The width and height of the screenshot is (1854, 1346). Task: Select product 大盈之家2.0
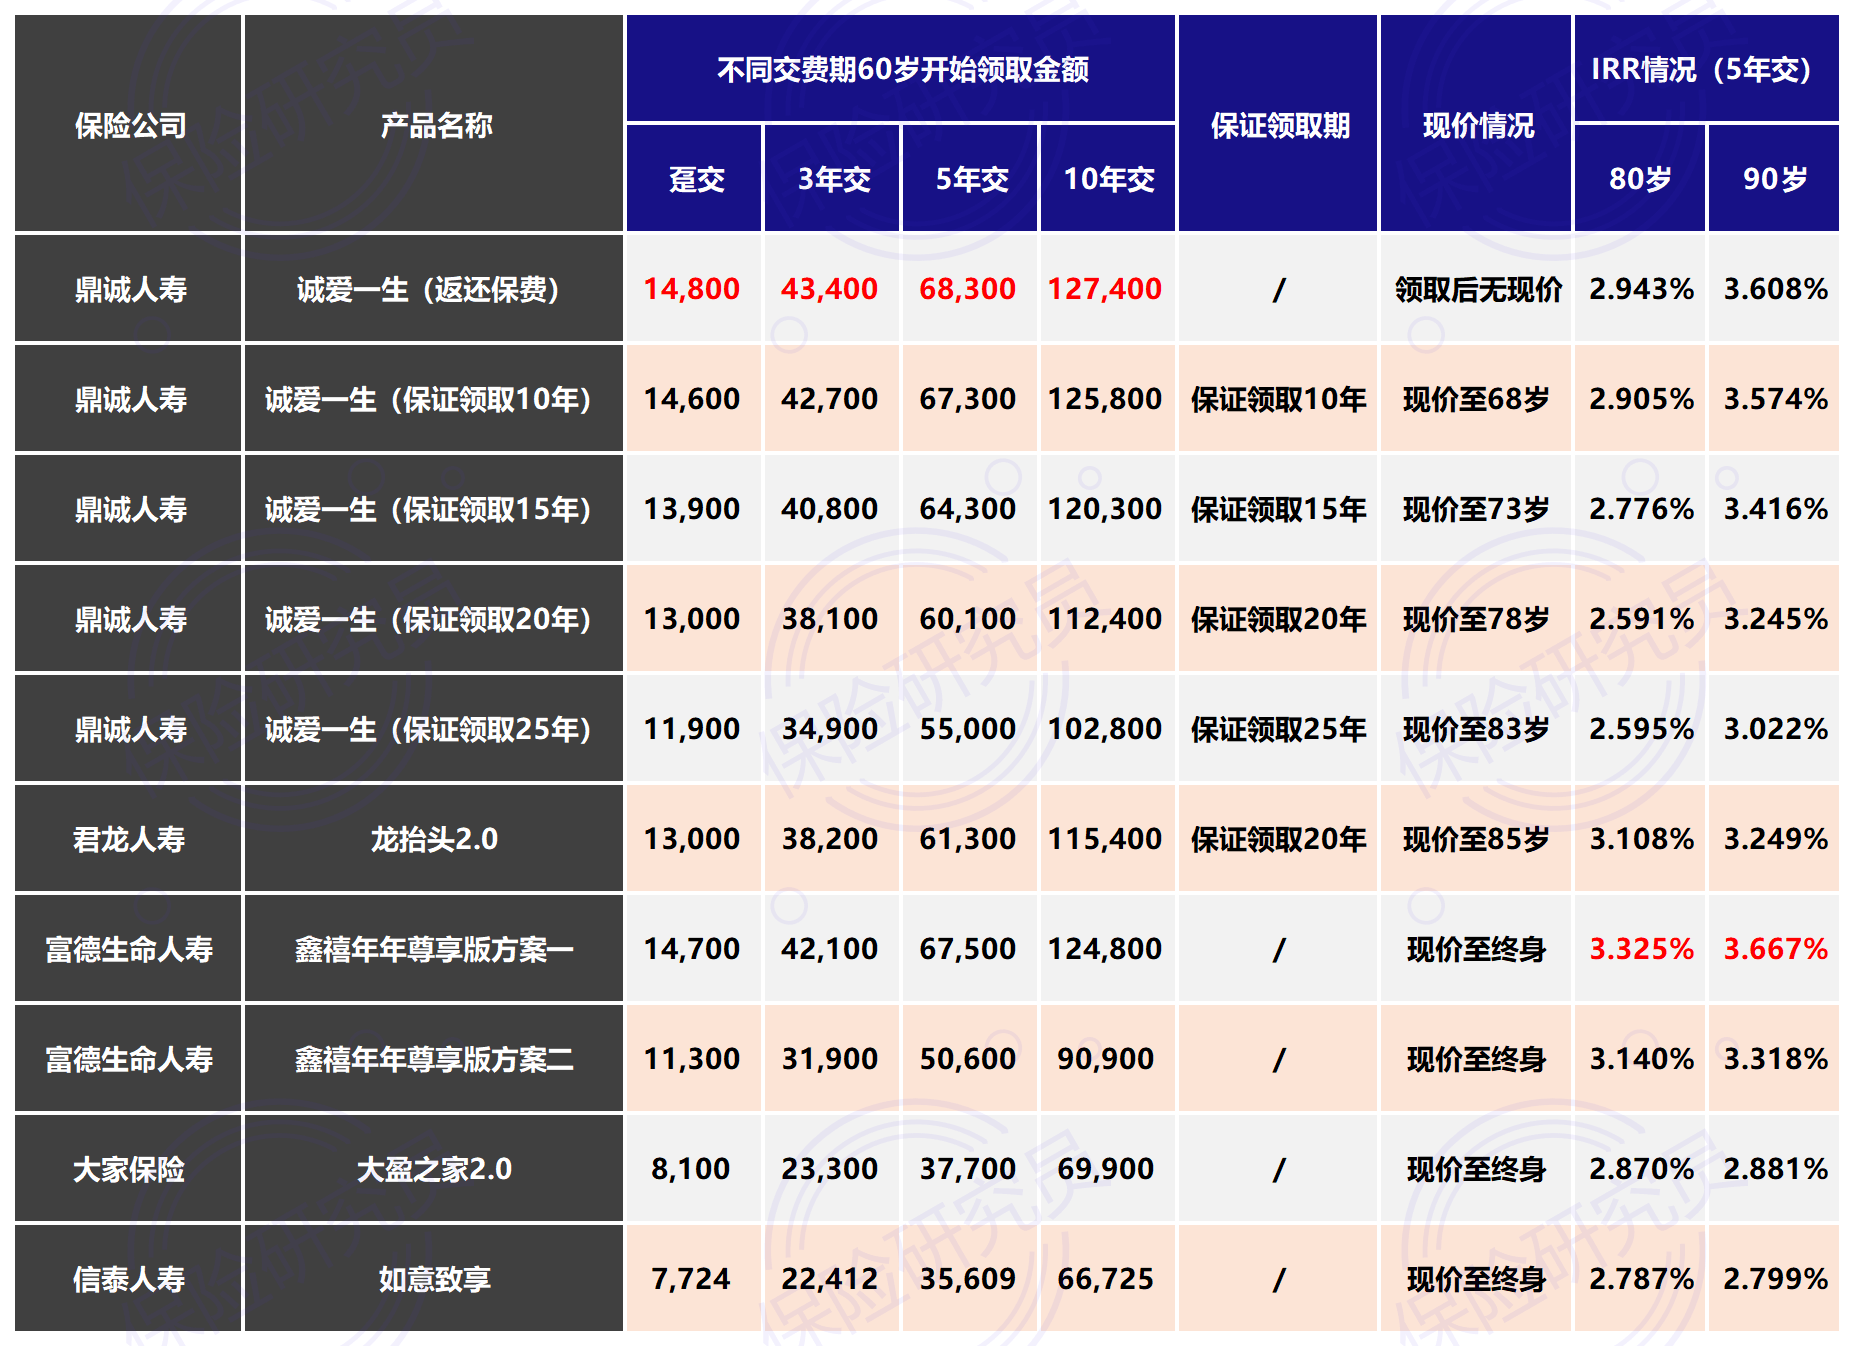[434, 1169]
